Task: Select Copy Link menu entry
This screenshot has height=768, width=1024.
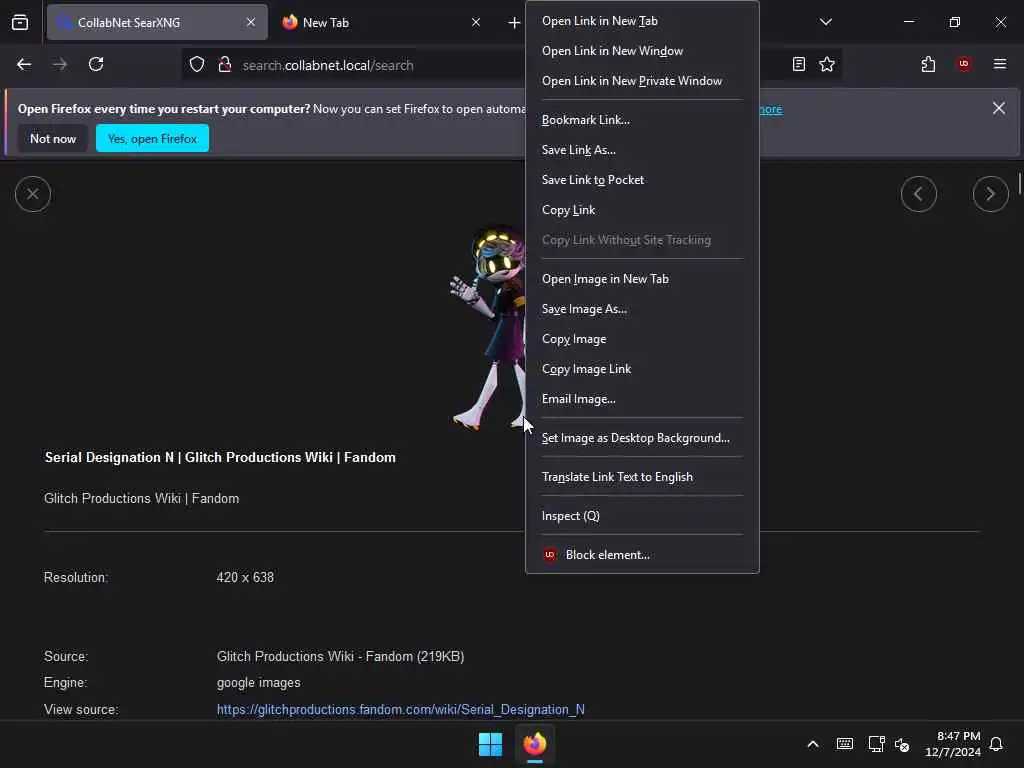Action: [642, 210]
